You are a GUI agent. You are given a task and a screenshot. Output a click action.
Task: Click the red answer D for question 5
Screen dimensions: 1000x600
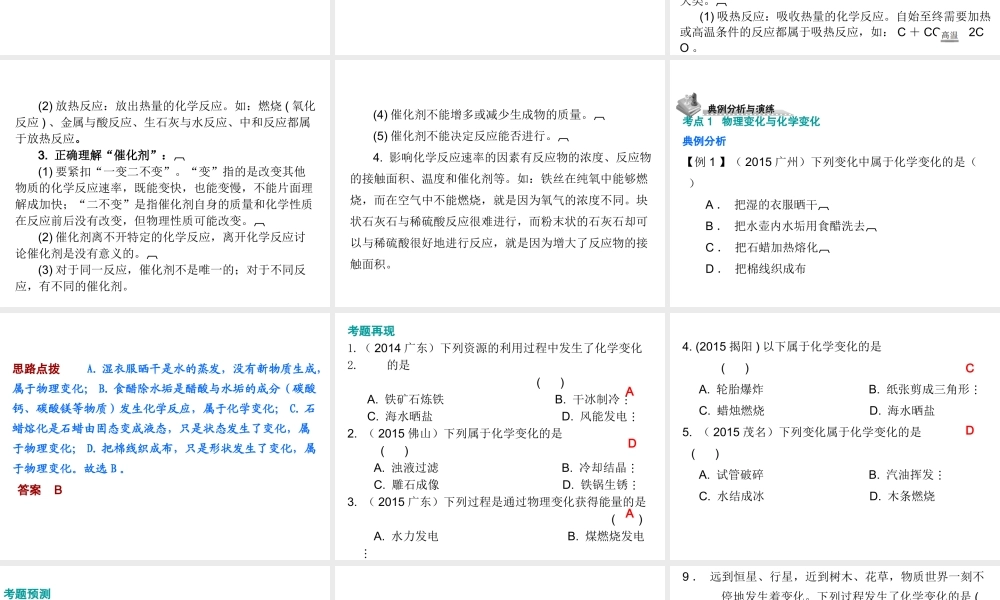(x=969, y=430)
